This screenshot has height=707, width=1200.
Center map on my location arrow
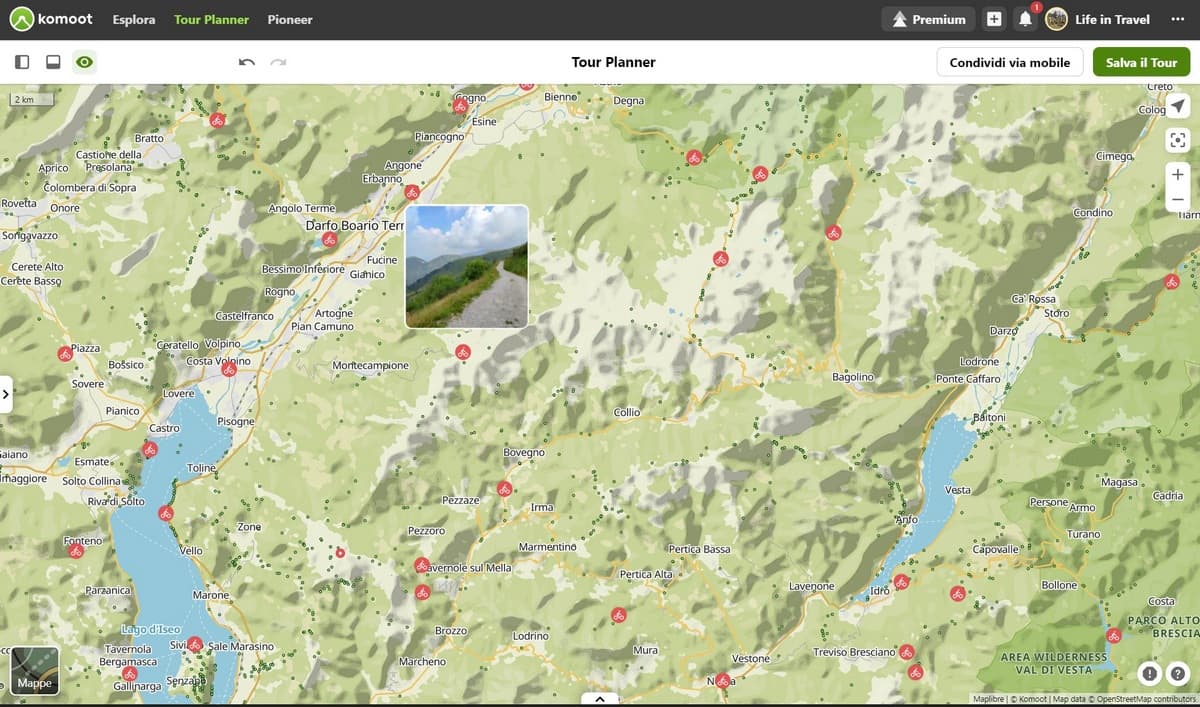(1178, 107)
